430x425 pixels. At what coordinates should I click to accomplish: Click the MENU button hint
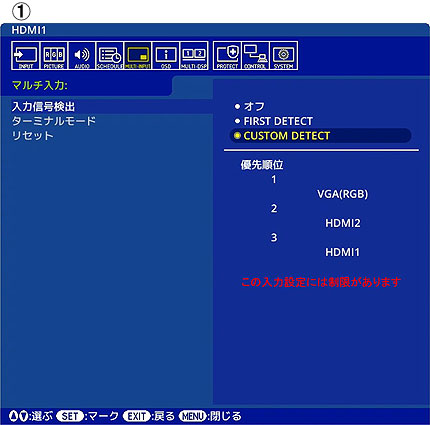(192, 416)
